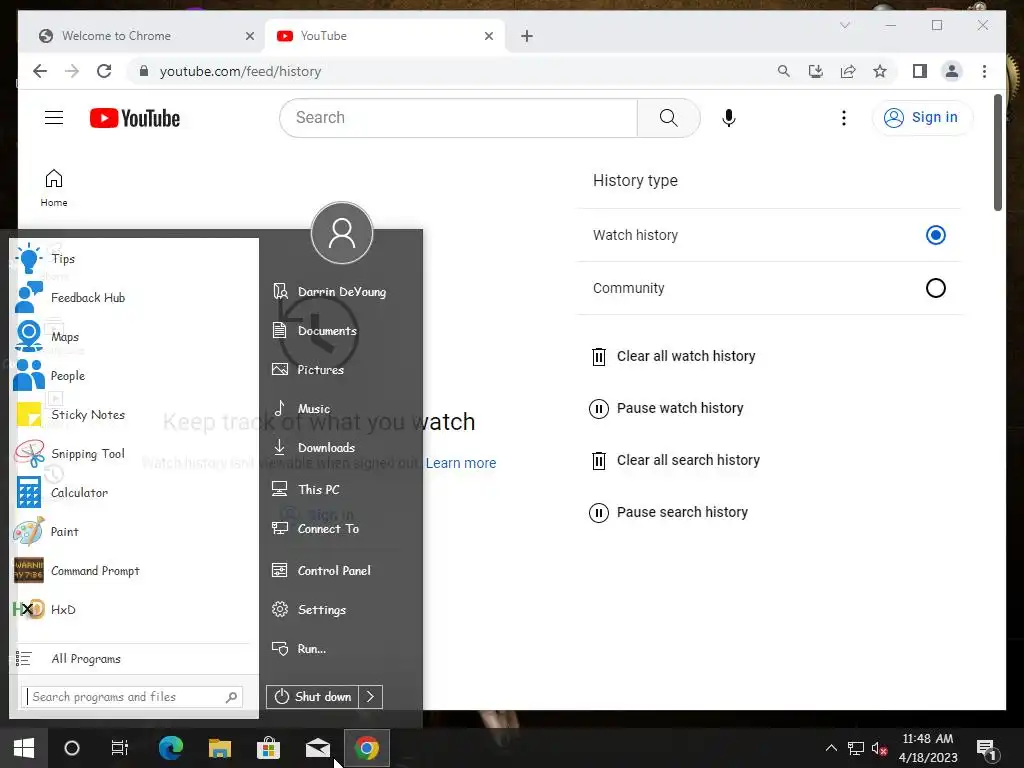Open Documents from the Start menu

click(315, 330)
